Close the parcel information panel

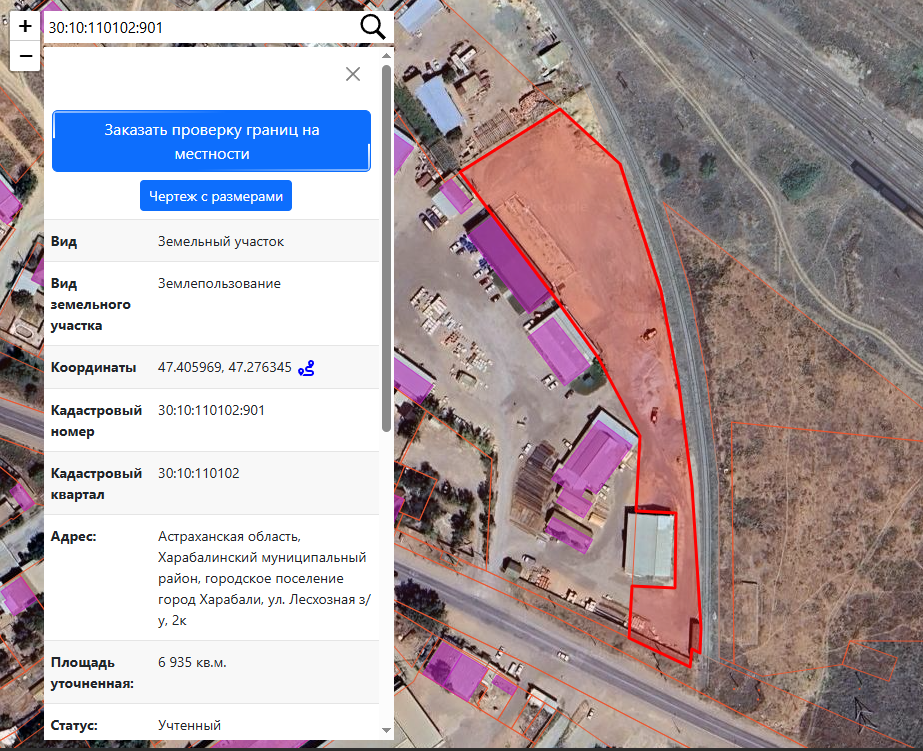click(x=352, y=74)
